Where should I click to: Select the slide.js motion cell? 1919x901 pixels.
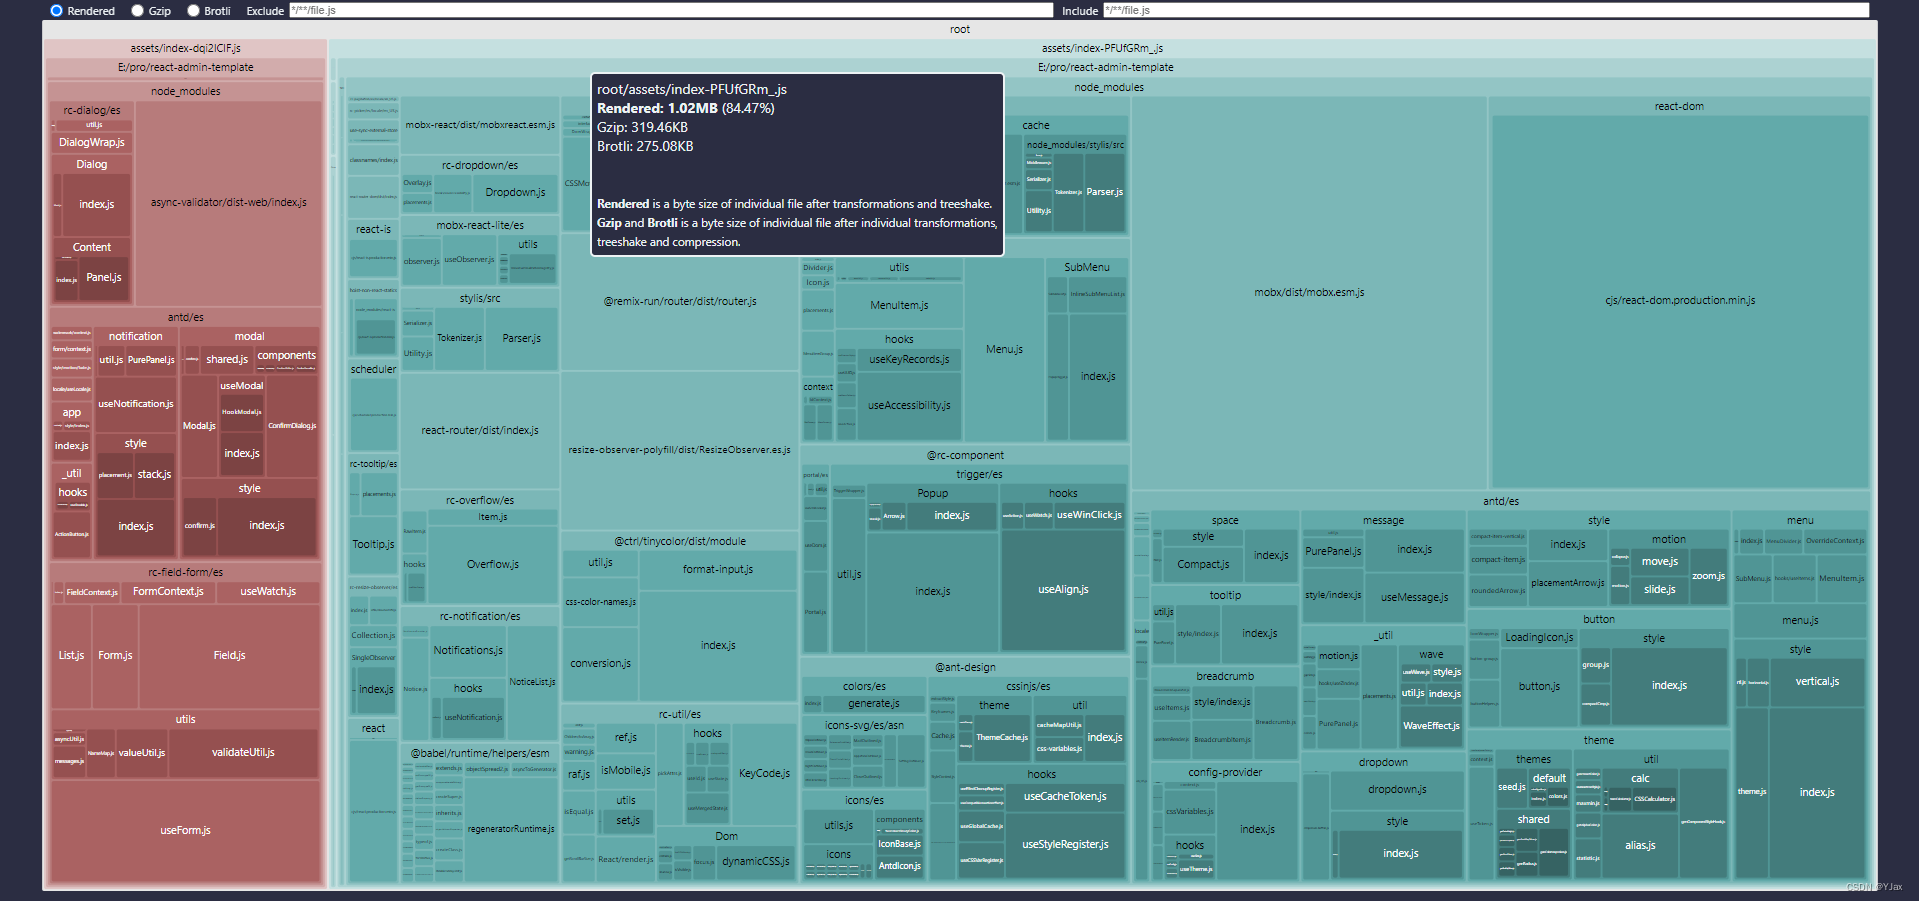(x=1660, y=590)
